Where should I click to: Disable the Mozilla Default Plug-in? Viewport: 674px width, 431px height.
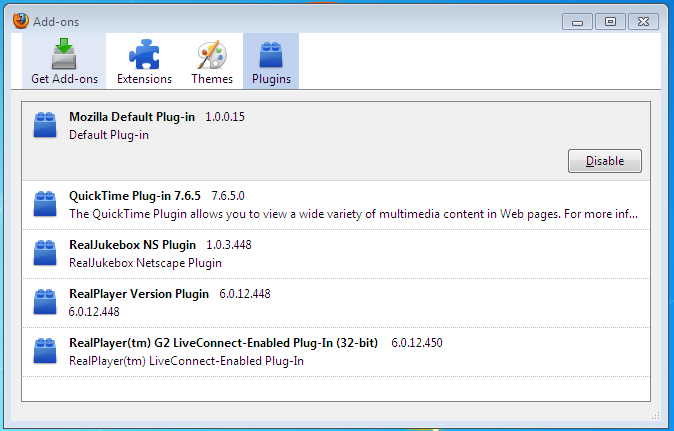pyautogui.click(x=605, y=161)
